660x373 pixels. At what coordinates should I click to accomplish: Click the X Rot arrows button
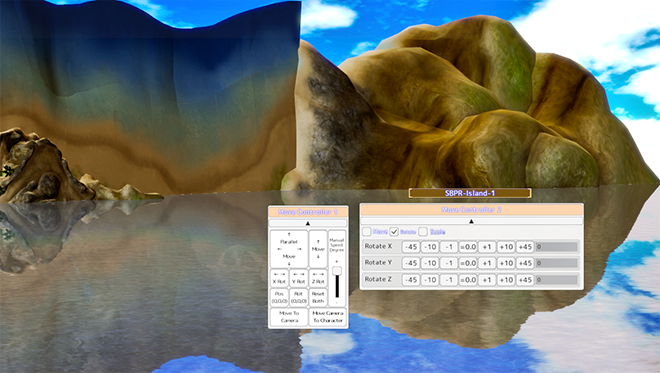[x=279, y=278]
